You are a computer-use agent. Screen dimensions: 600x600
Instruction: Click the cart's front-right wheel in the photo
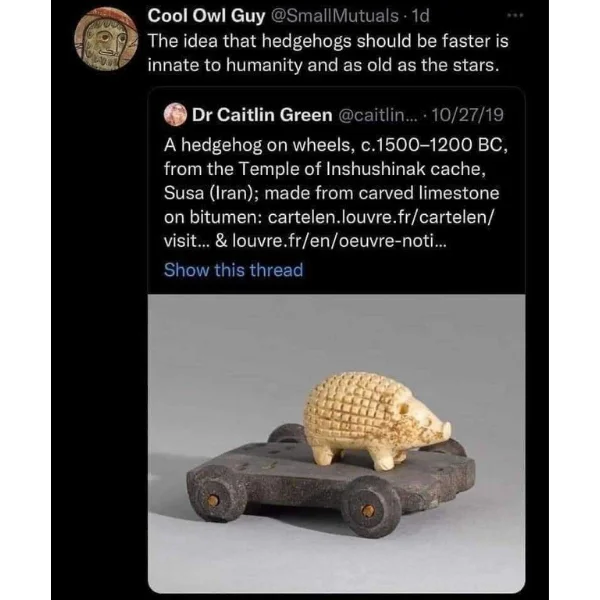point(370,510)
